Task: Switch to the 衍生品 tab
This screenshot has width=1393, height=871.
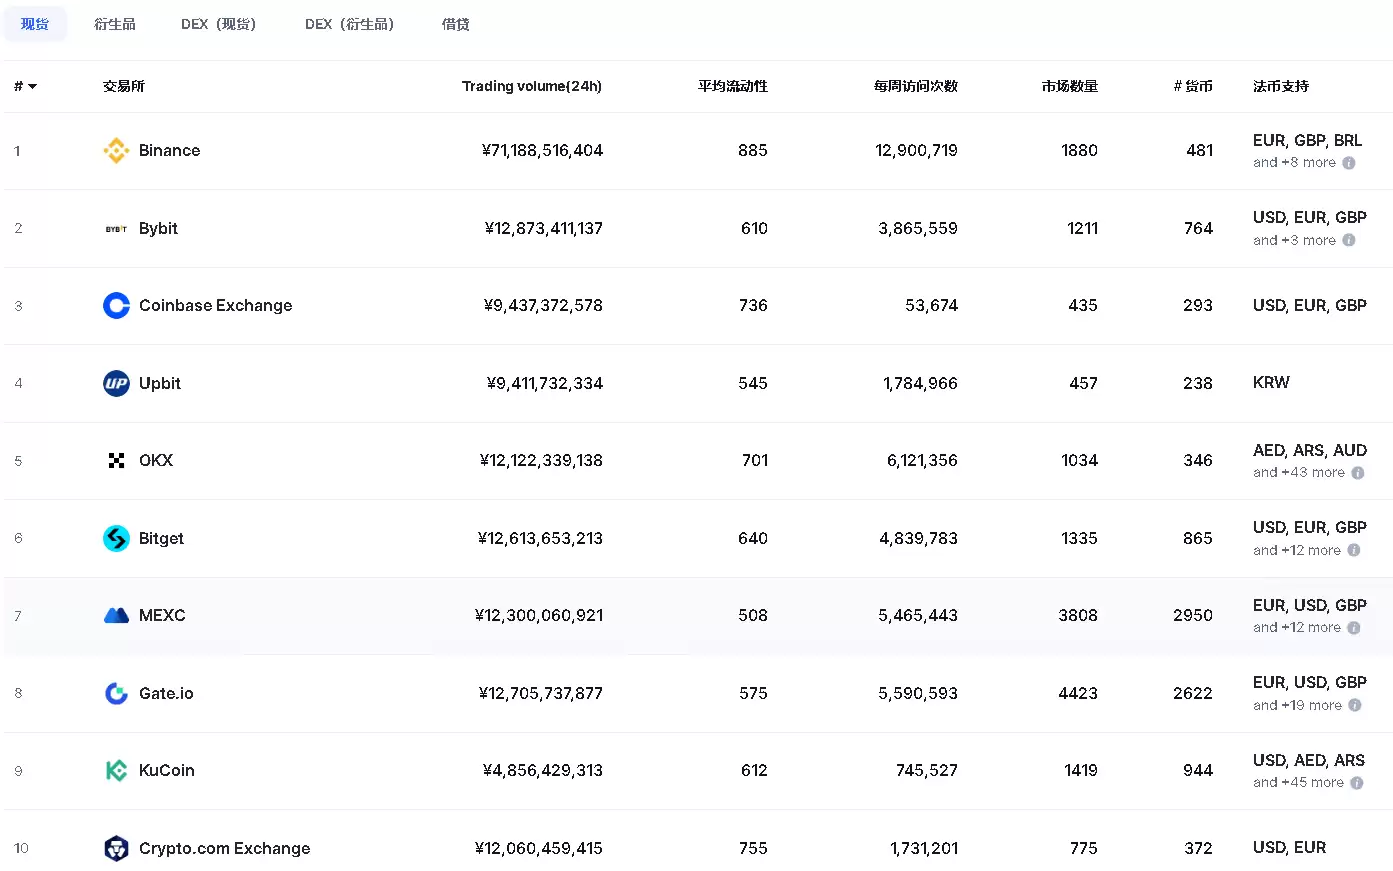Action: 114,24
